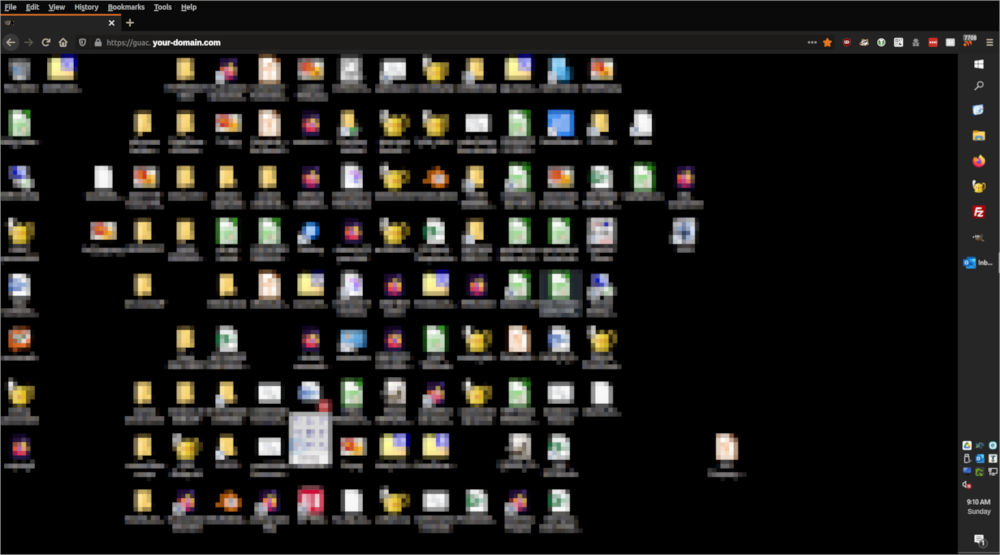This screenshot has height=555, width=1000.
Task: Click the USB safely remove tray icon
Action: [x=967, y=459]
